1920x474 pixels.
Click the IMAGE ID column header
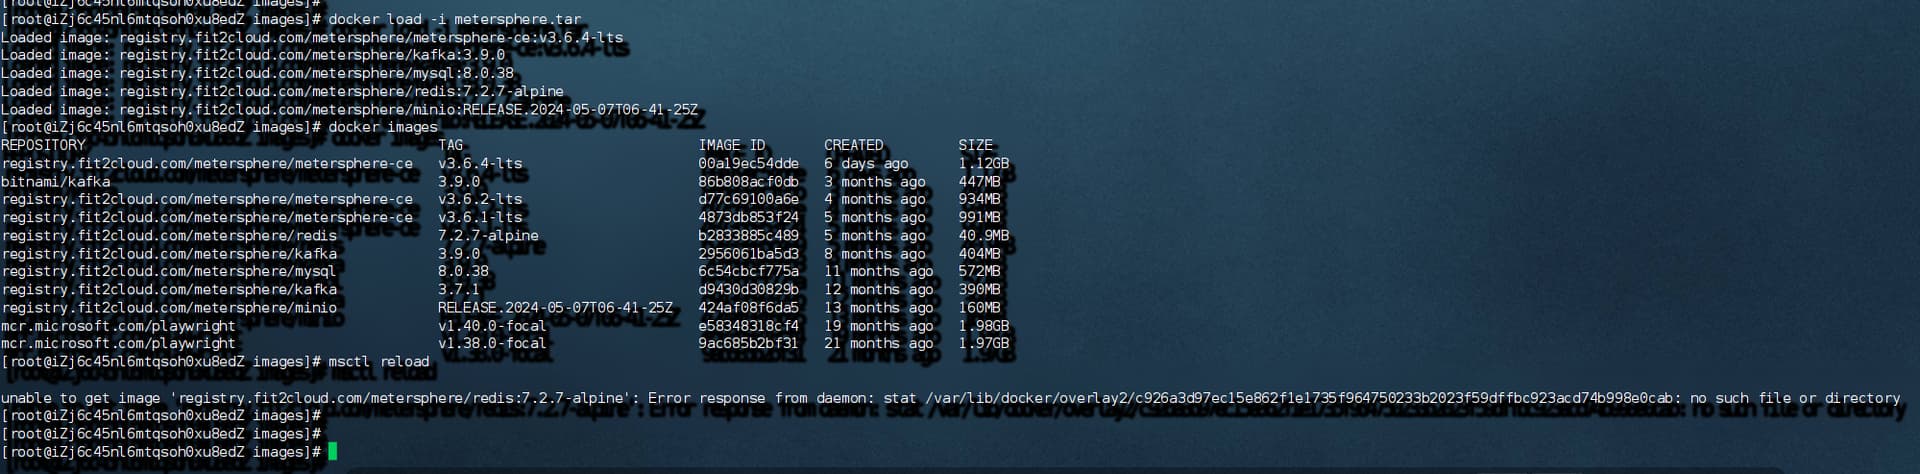[732, 145]
